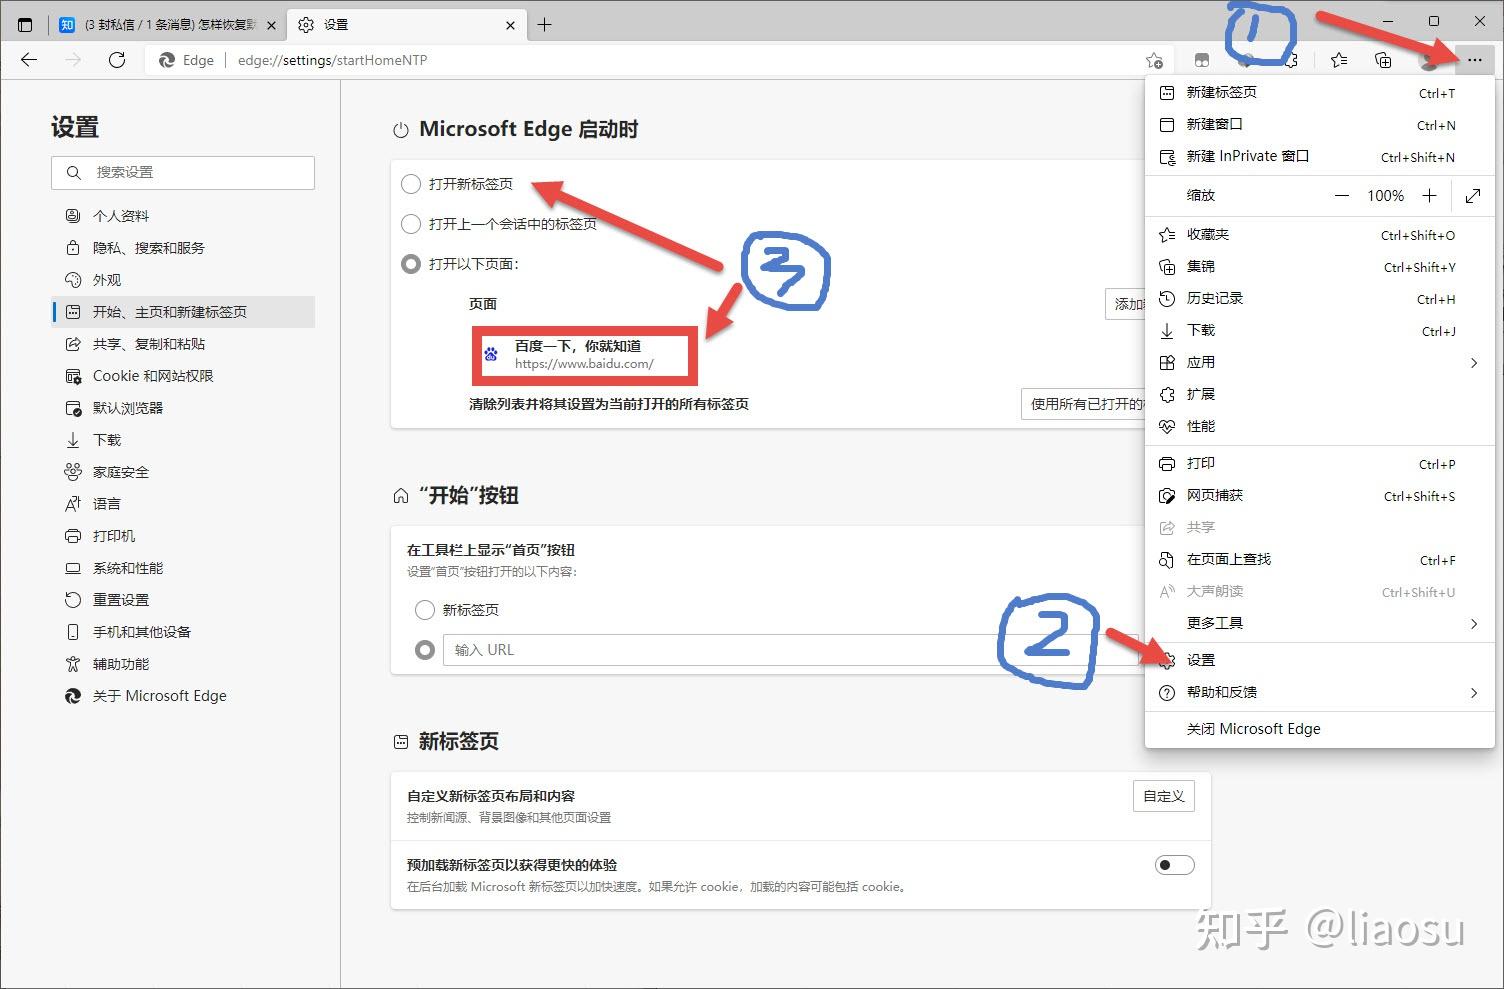Open a new tab with plus icon
The height and width of the screenshot is (989, 1504).
click(544, 25)
